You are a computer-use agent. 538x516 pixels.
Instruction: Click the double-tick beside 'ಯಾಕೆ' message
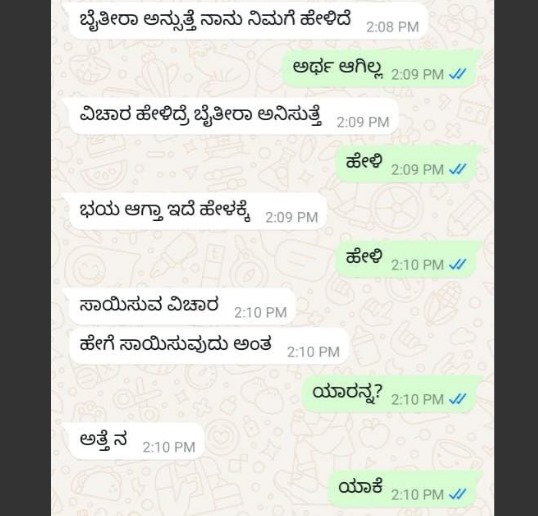[x=458, y=494]
